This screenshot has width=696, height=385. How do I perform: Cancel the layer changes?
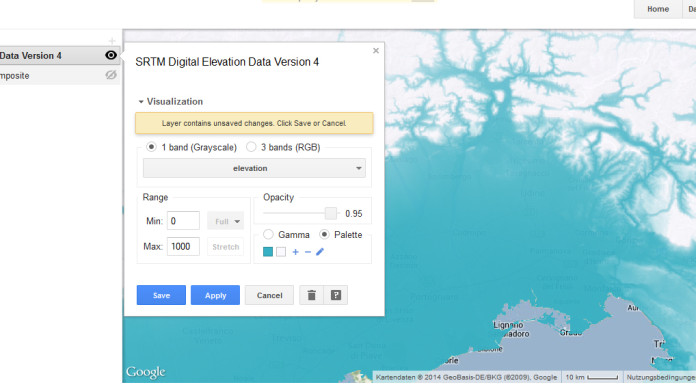click(x=269, y=295)
